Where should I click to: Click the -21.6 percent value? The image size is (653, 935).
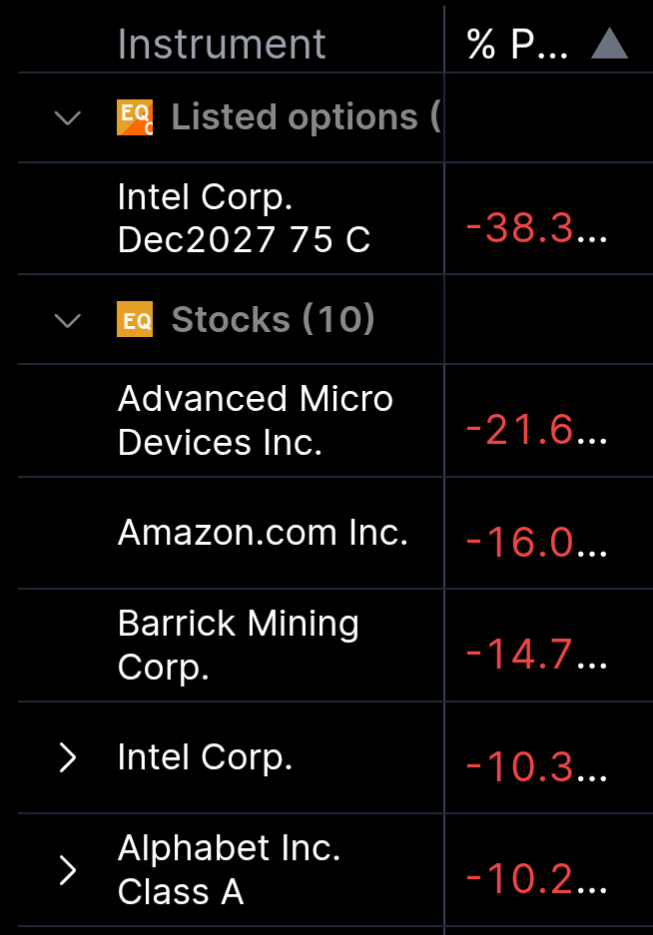[x=535, y=431]
